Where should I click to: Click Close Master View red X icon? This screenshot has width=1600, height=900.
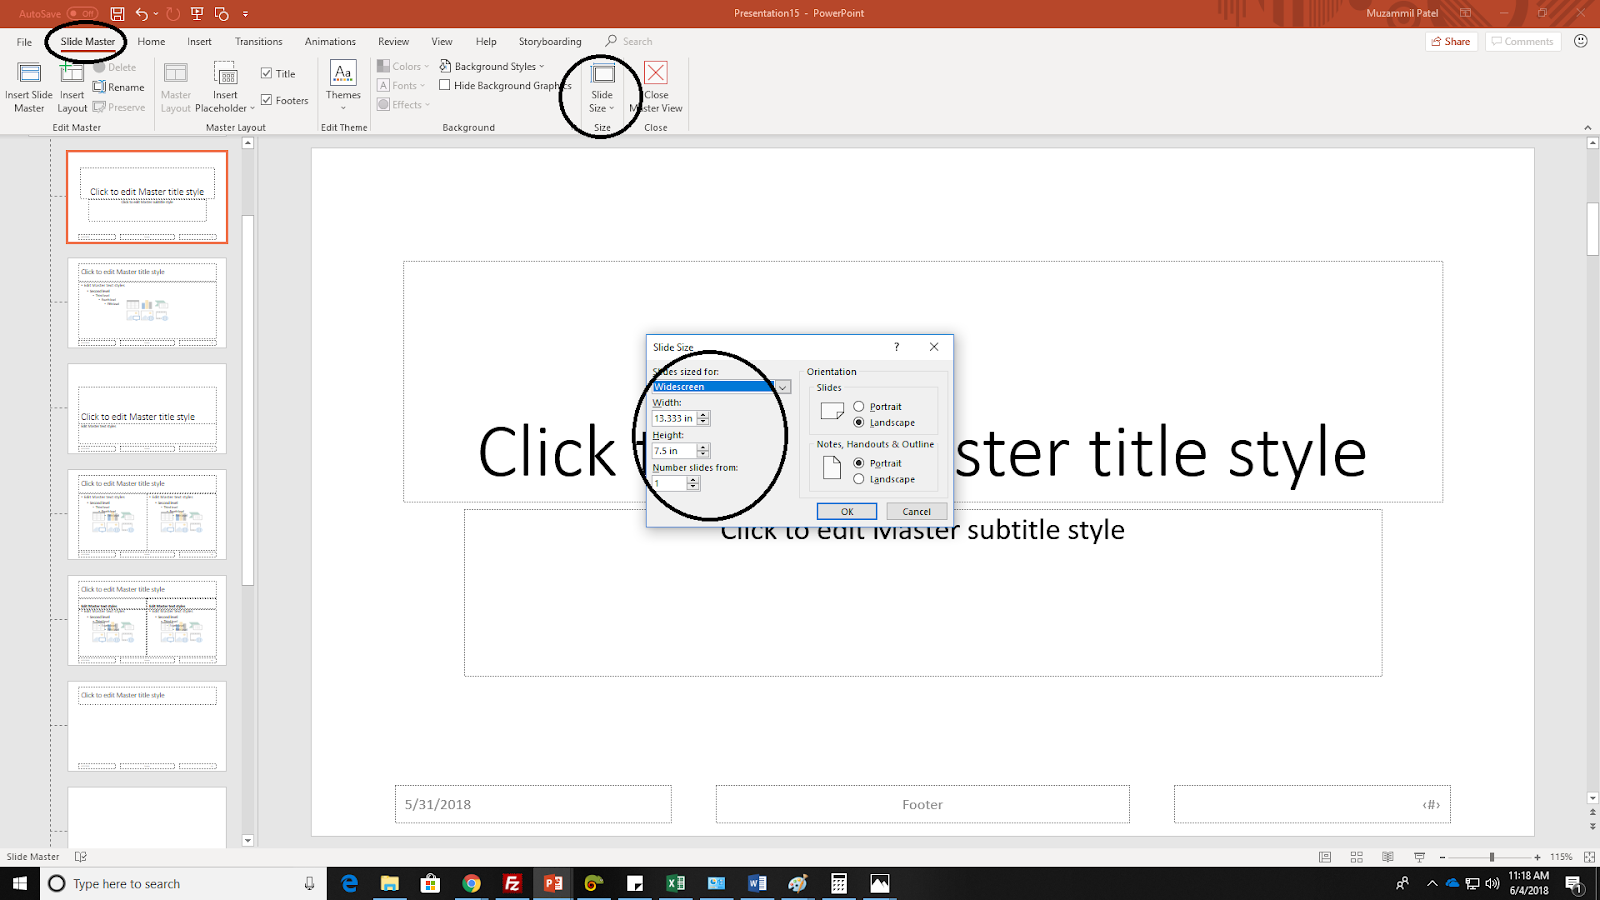coord(656,72)
